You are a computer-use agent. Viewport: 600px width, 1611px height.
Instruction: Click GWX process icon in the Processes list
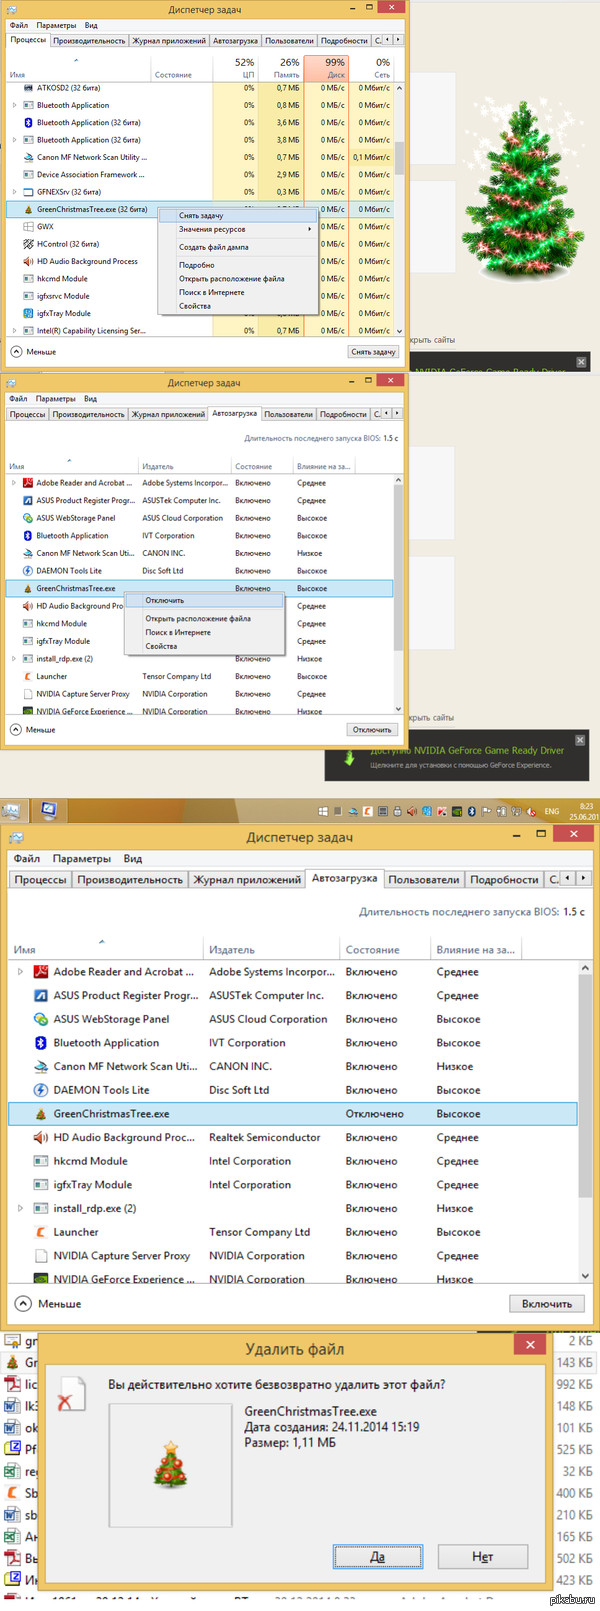pos(28,227)
